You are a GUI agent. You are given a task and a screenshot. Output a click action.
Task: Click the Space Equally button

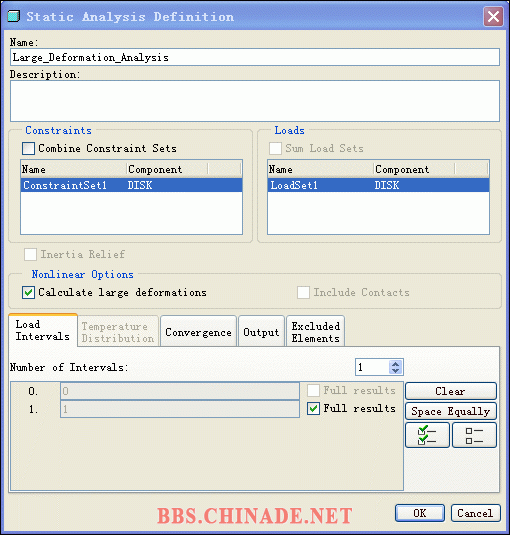[451, 411]
